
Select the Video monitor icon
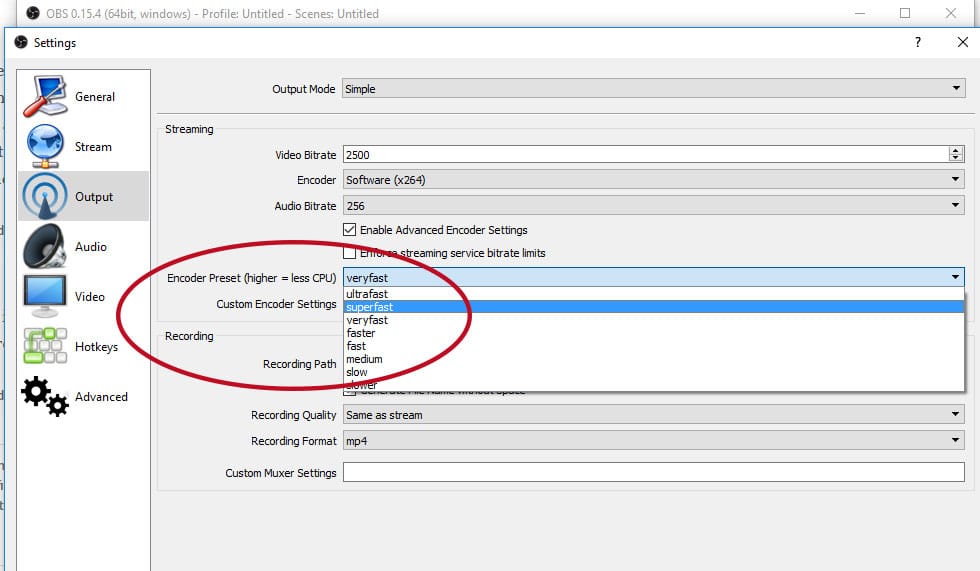(45, 296)
